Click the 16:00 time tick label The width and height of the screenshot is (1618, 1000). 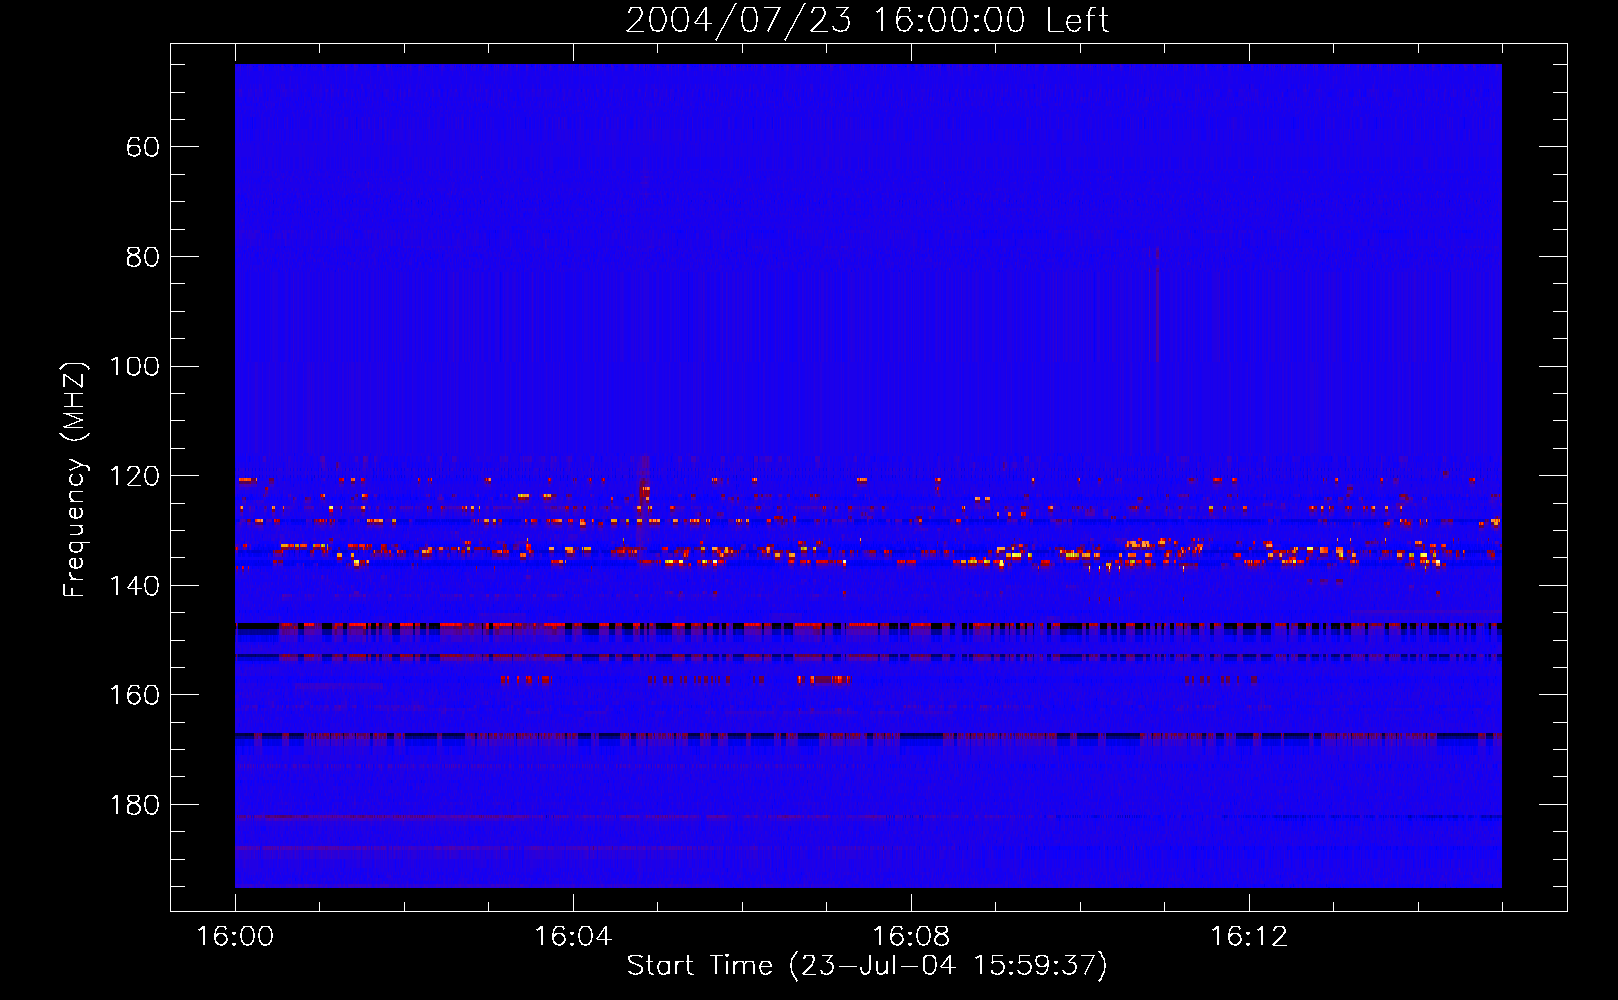235,937
